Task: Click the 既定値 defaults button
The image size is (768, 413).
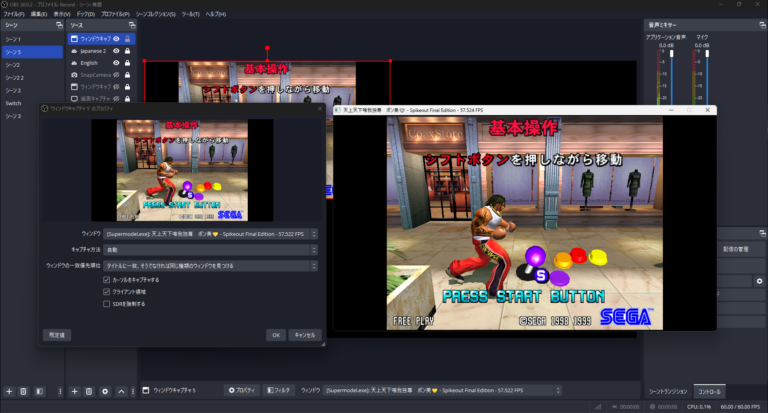Action: (x=57, y=335)
